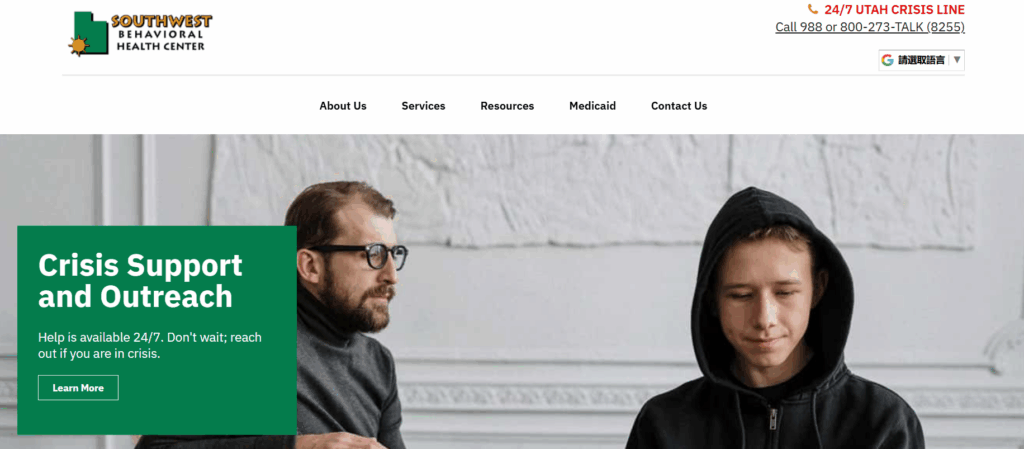Click the 24/7 UTAH CRISIS LINE heading
1024x449 pixels.
894,10
